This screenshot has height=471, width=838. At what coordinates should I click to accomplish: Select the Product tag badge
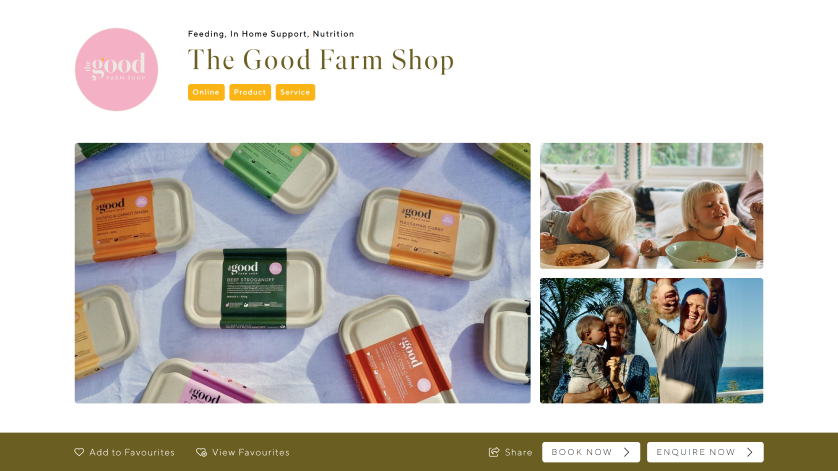pos(250,92)
